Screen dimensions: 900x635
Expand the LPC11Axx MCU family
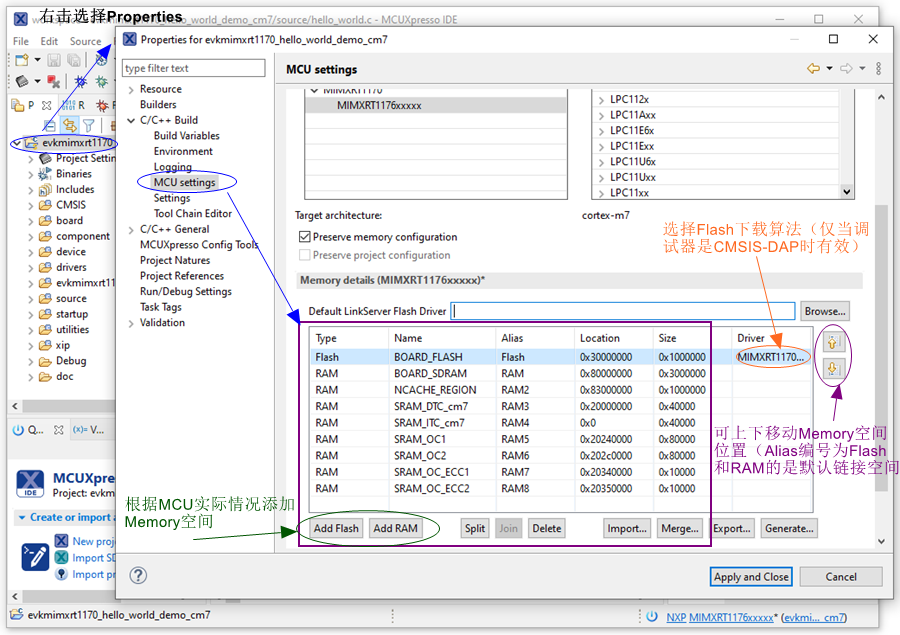coord(601,115)
